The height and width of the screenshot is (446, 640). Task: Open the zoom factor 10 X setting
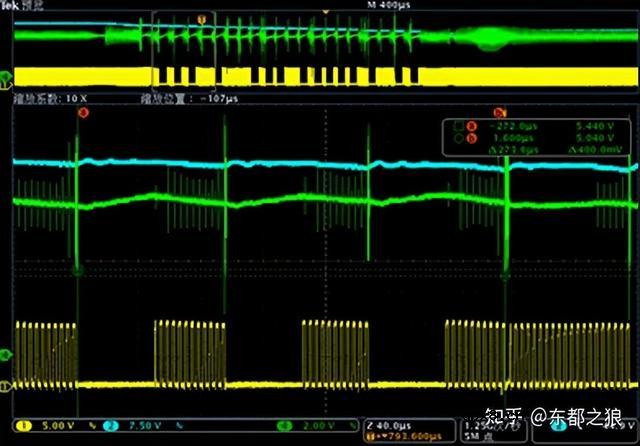tap(50, 100)
